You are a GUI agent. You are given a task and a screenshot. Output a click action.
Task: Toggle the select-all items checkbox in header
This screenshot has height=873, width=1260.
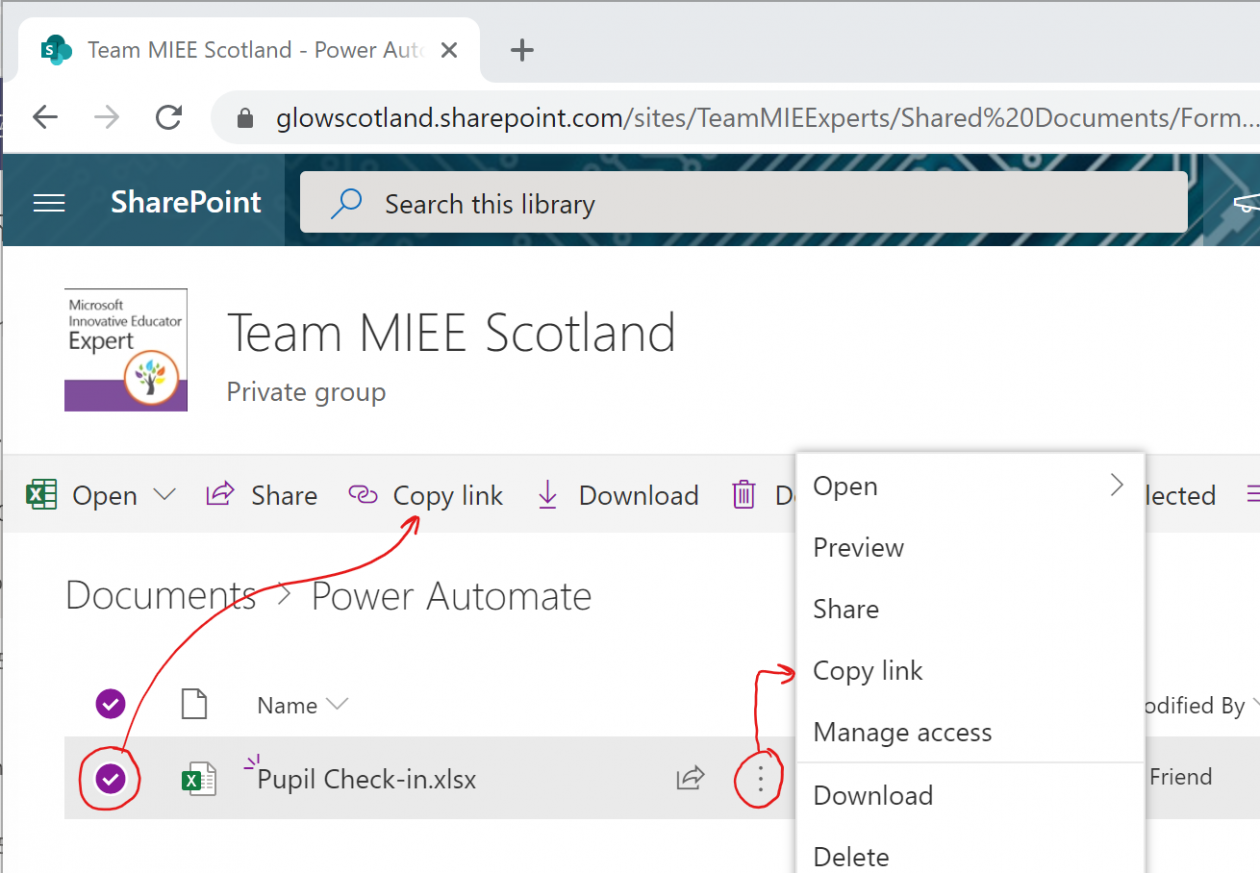(x=110, y=704)
